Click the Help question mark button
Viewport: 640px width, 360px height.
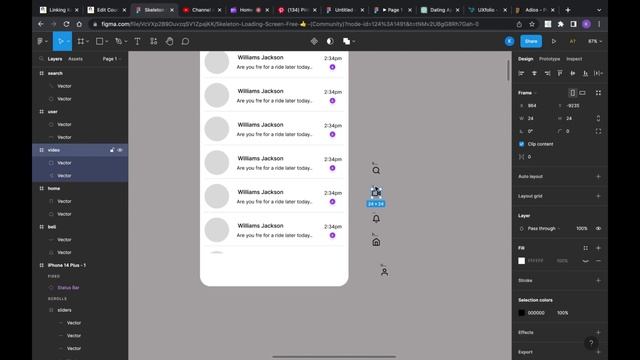591,343
